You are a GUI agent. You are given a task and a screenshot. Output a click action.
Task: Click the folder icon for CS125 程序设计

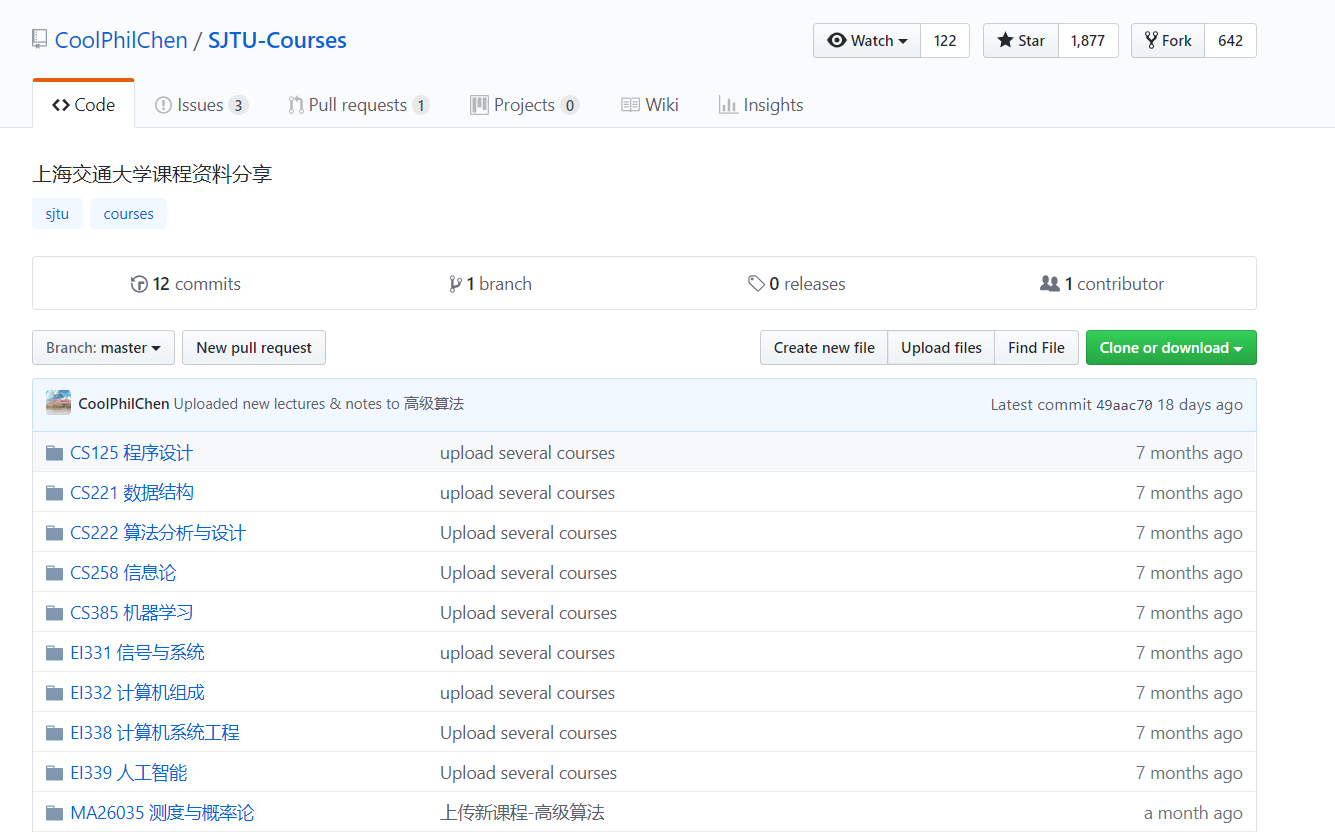click(54, 453)
